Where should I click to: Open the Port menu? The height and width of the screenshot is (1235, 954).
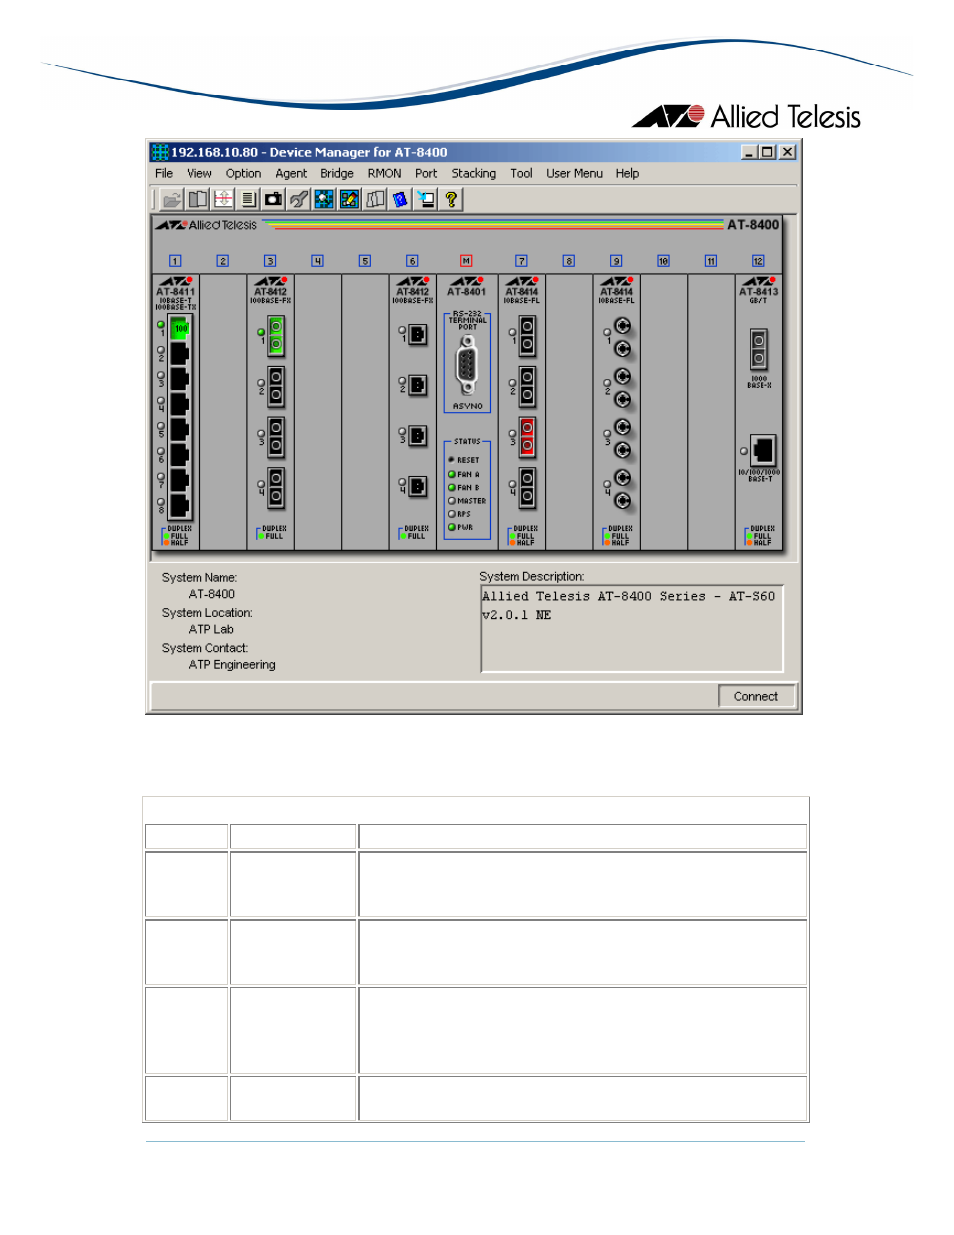tap(426, 173)
